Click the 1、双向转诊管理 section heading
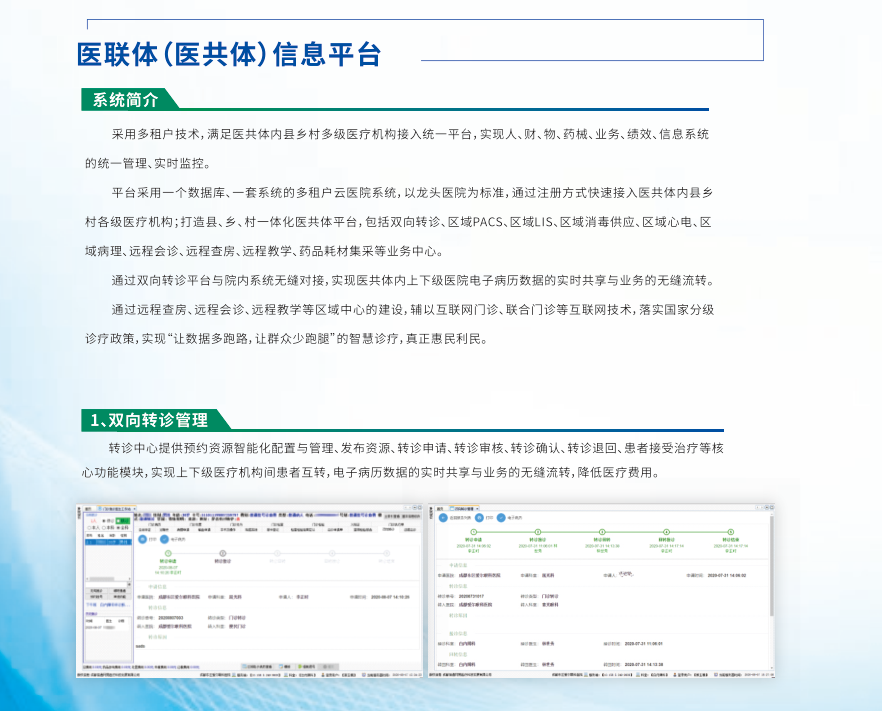Screen dimensions: 882x711 click(x=148, y=420)
